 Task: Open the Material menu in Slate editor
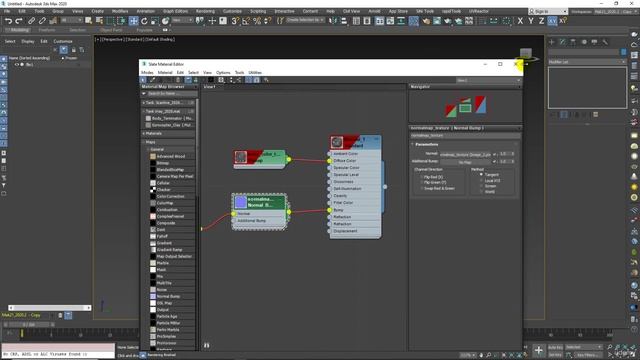pyautogui.click(x=165, y=73)
